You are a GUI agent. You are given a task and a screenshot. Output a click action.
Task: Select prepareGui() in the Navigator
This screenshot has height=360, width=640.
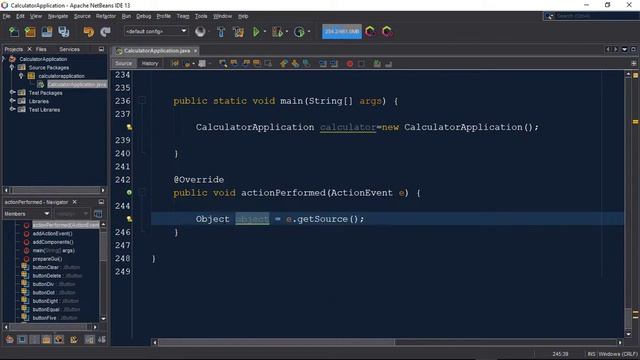pos(47,259)
